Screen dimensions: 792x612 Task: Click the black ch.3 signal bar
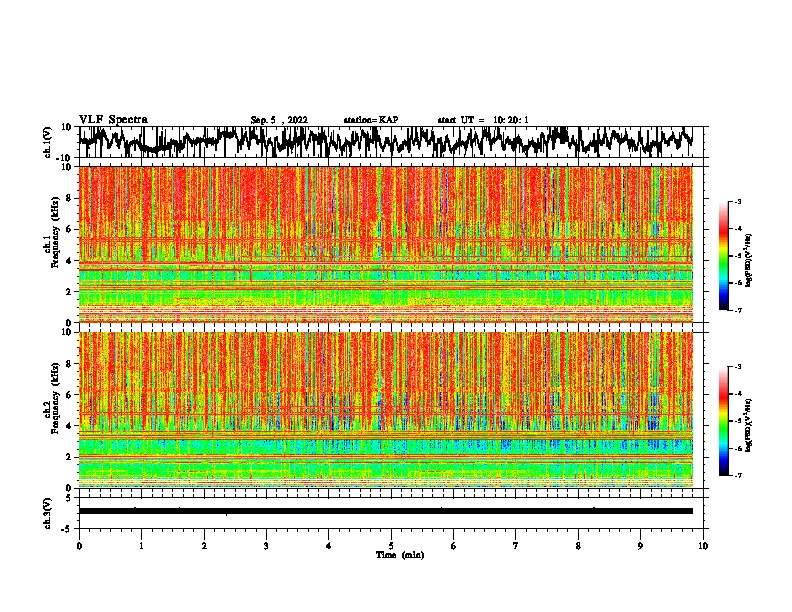pos(385,511)
